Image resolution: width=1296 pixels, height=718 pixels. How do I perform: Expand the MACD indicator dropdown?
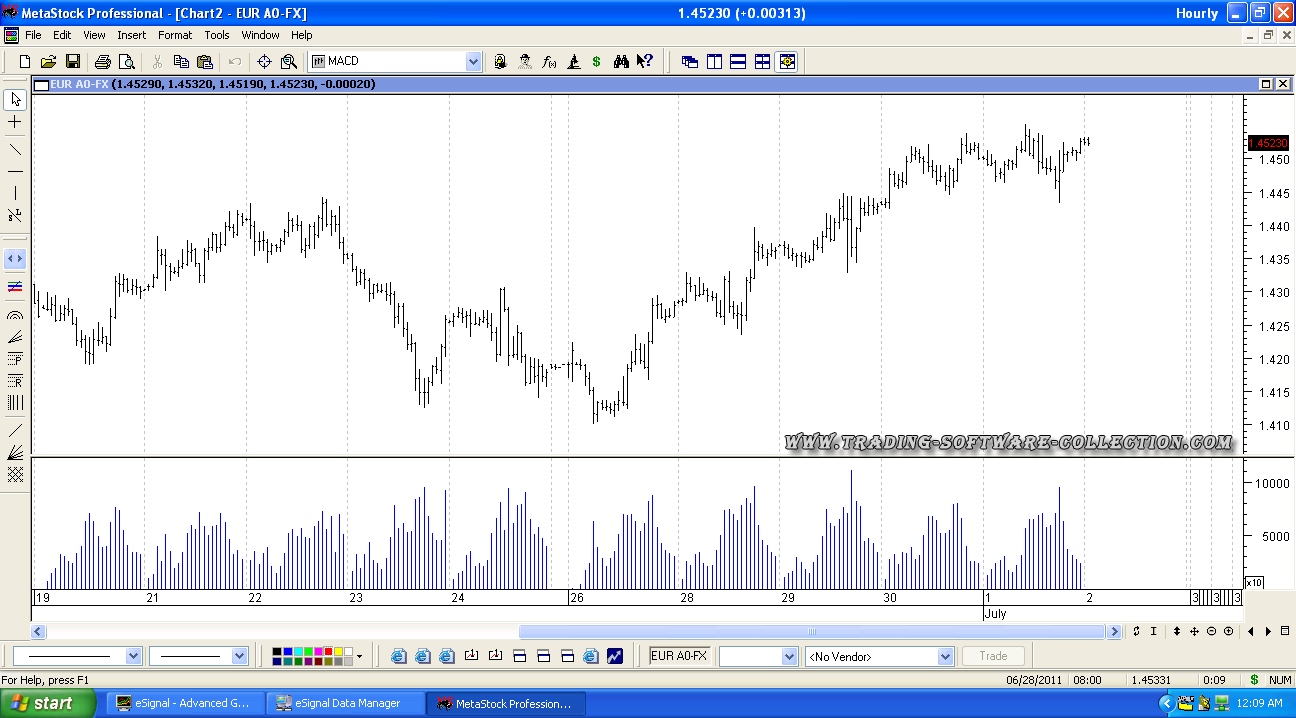[x=473, y=62]
